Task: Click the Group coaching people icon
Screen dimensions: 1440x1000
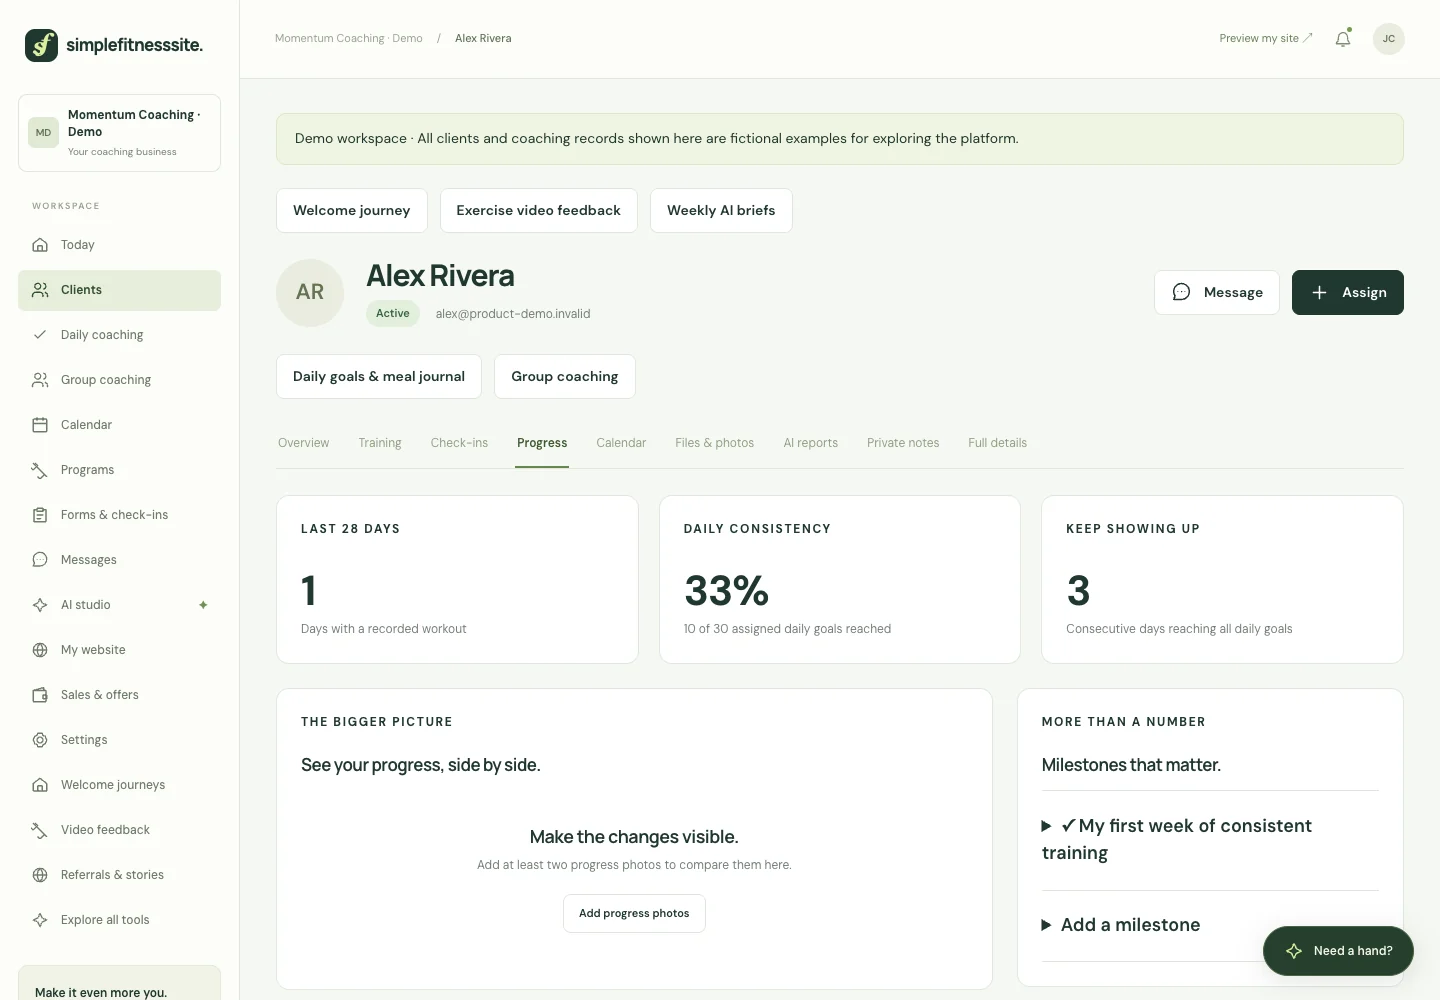Action: [x=40, y=380]
